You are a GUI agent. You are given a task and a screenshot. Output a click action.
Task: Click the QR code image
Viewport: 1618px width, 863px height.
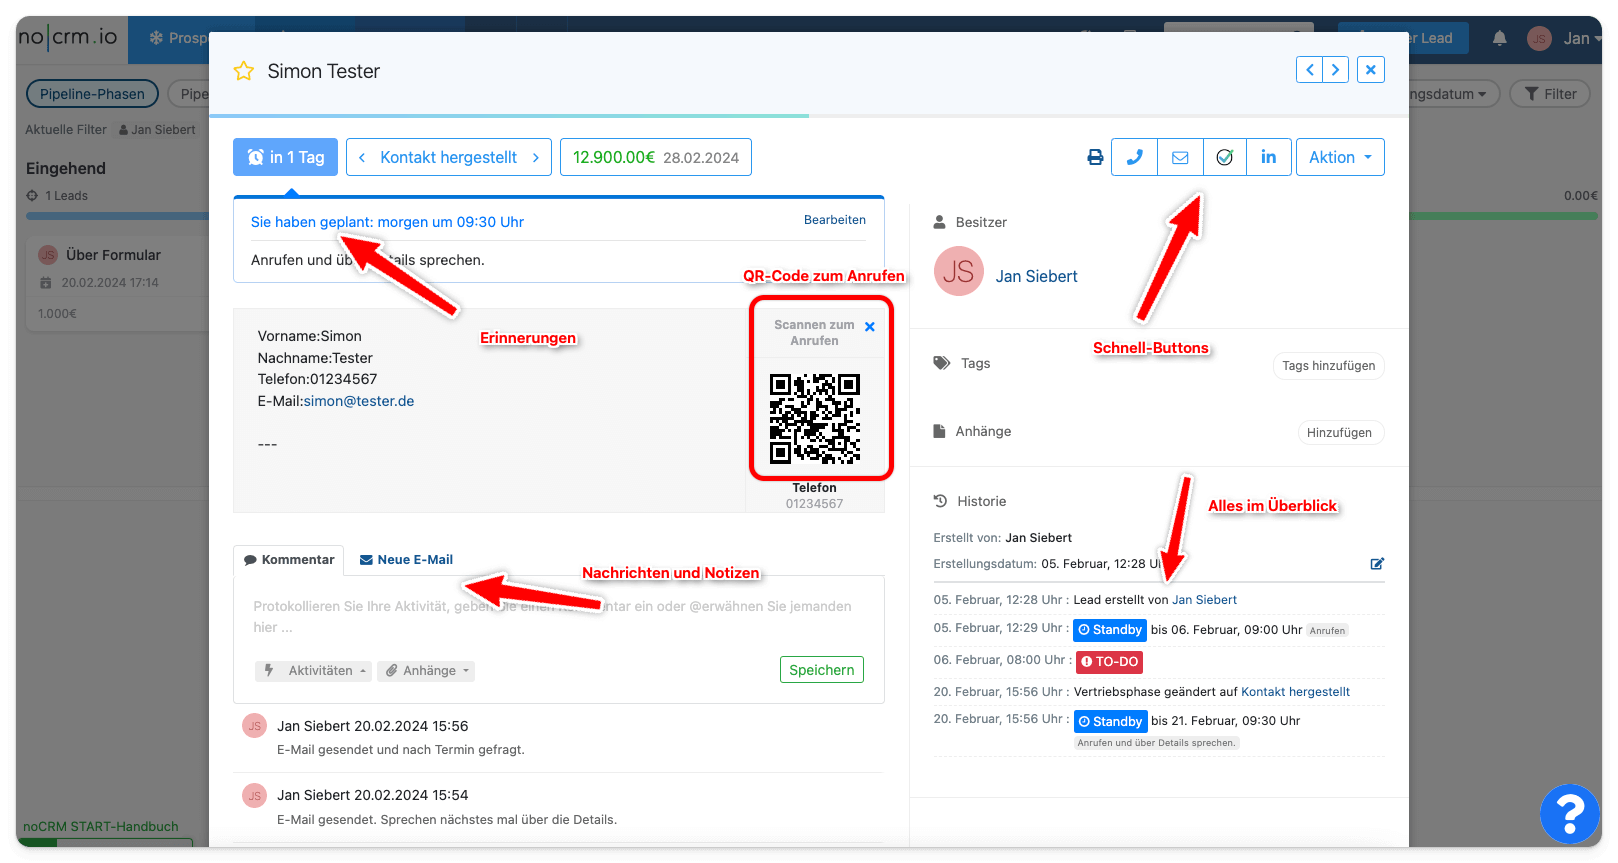815,419
